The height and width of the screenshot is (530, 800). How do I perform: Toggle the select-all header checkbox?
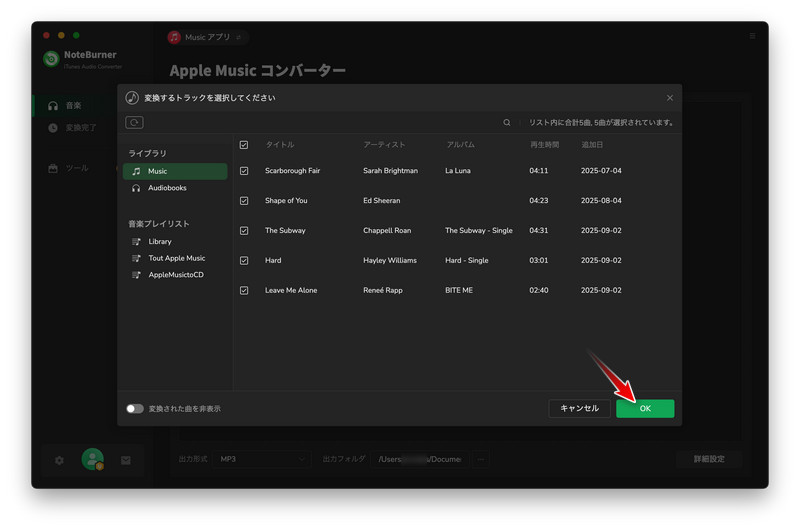244,145
